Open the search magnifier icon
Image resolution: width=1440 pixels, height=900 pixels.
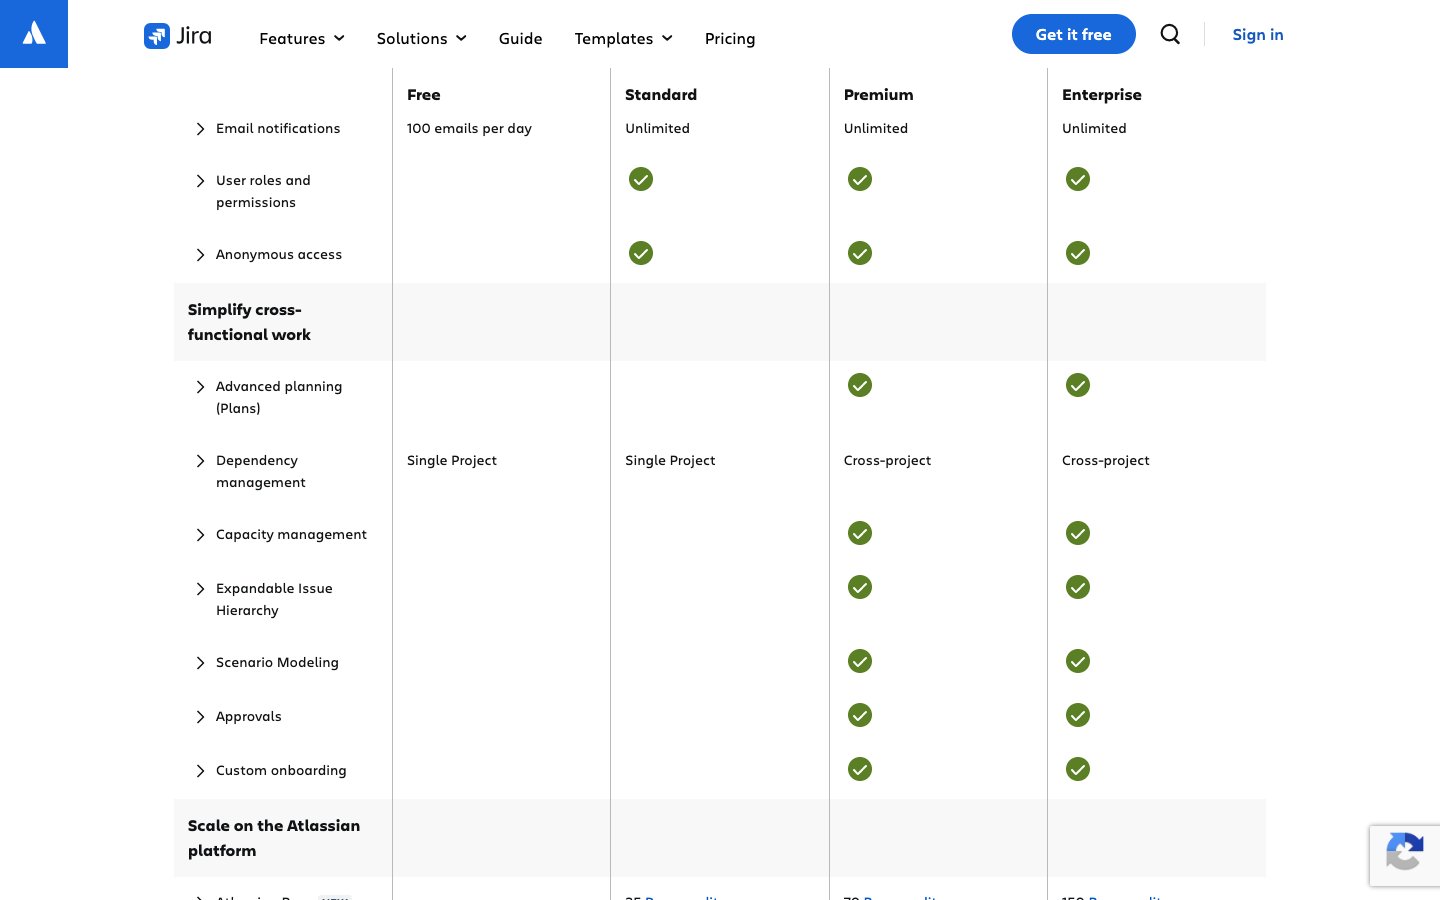point(1170,34)
